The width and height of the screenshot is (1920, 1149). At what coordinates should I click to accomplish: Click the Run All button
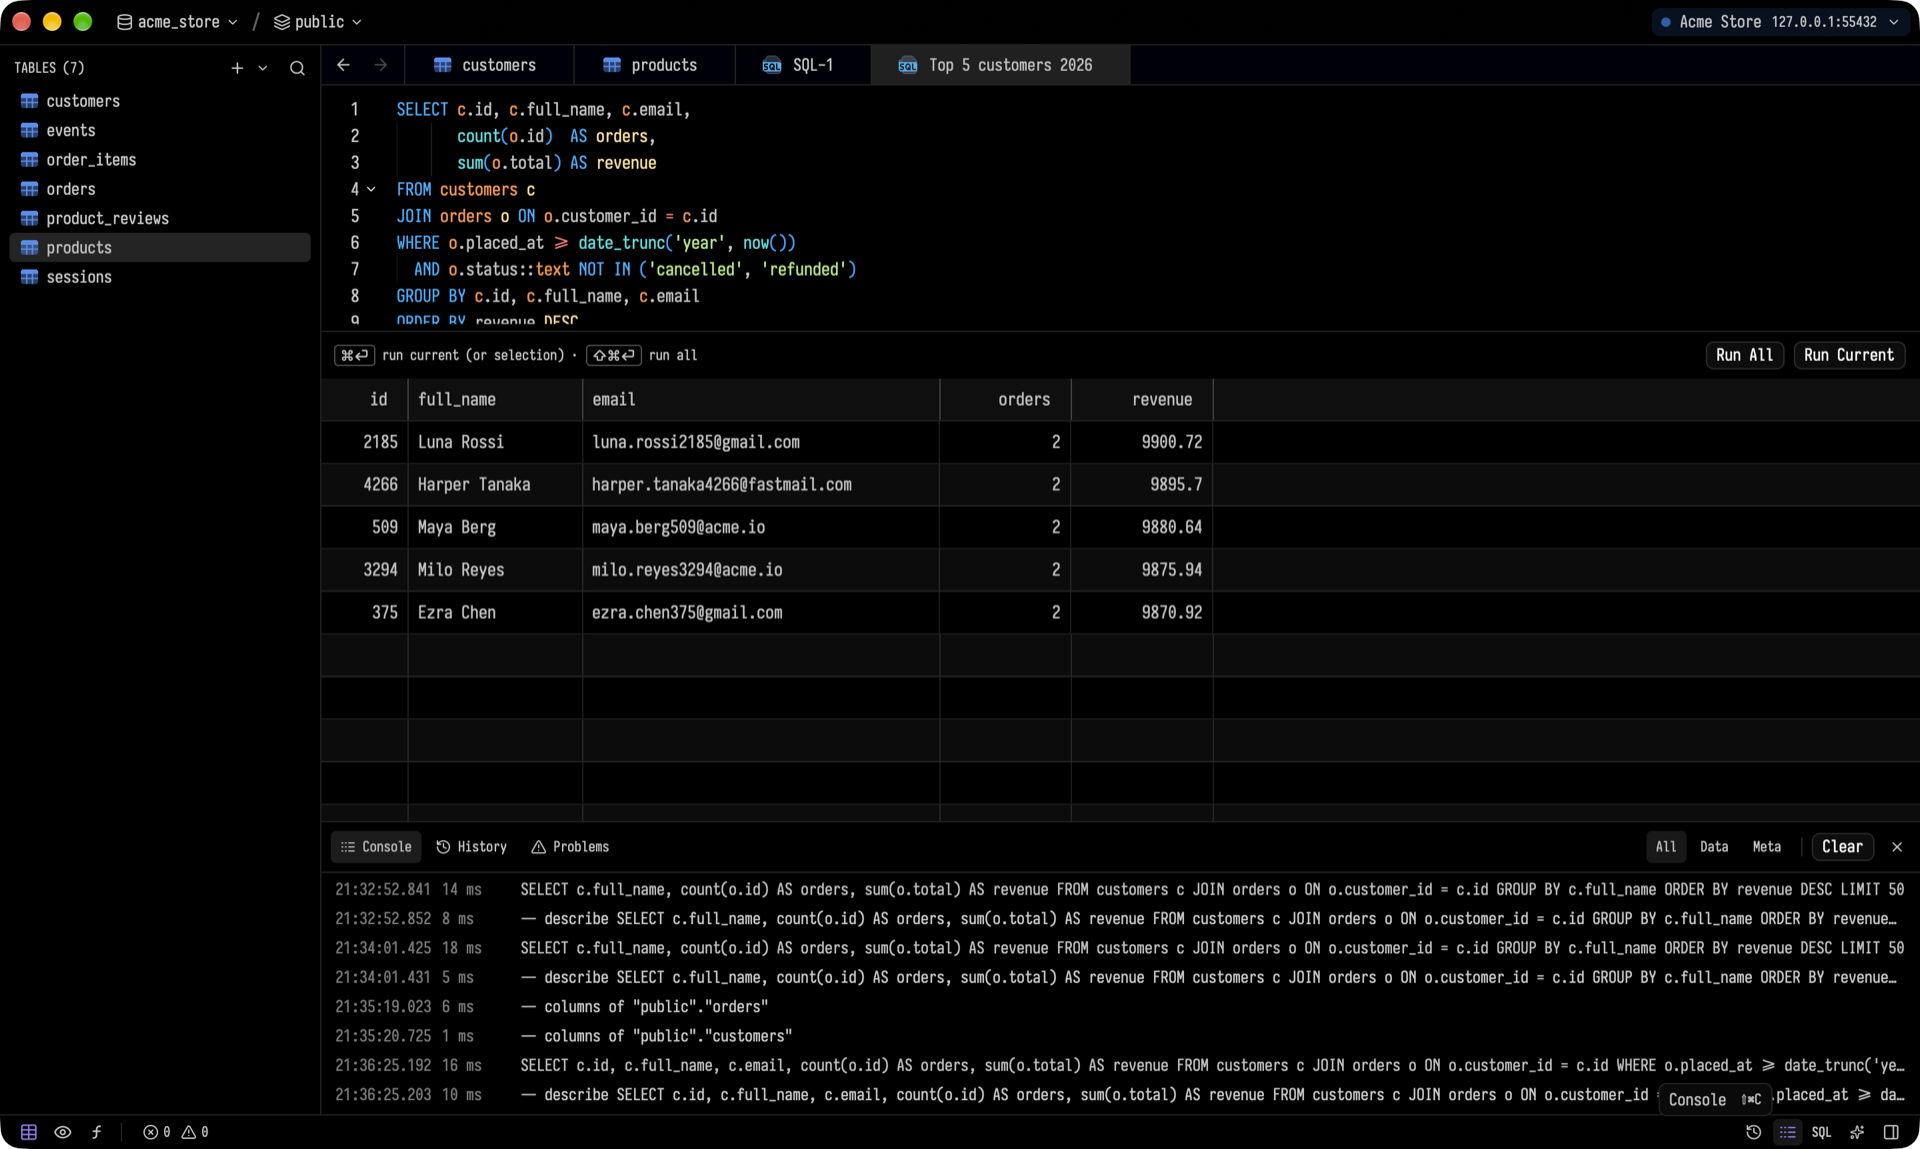click(x=1744, y=355)
